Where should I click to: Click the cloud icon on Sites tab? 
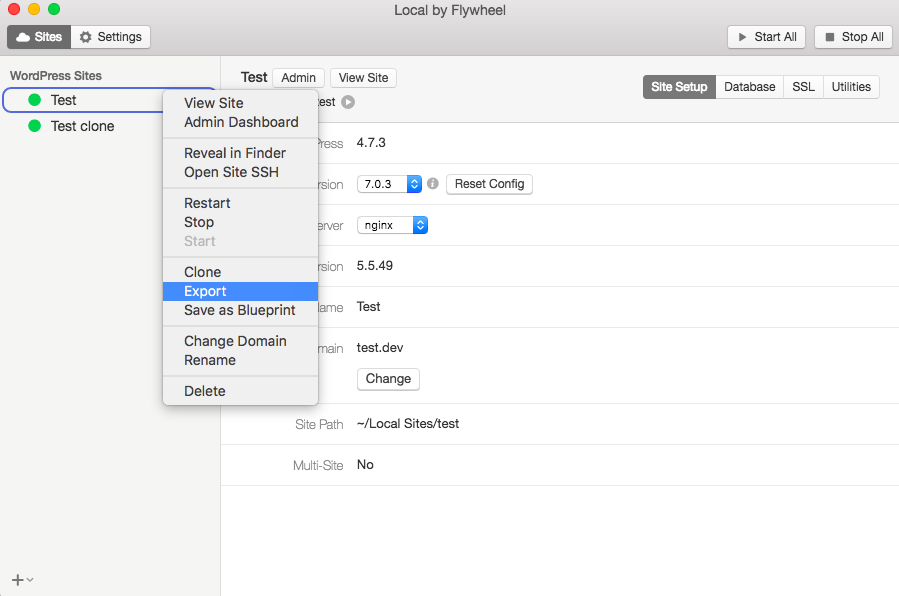click(x=23, y=37)
